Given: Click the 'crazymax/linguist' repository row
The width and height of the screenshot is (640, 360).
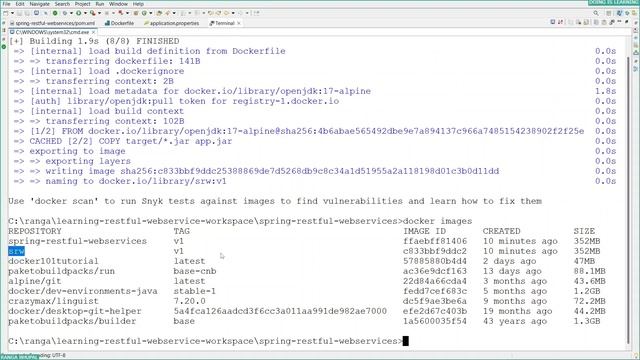Looking at the screenshot, I should coord(53,301).
